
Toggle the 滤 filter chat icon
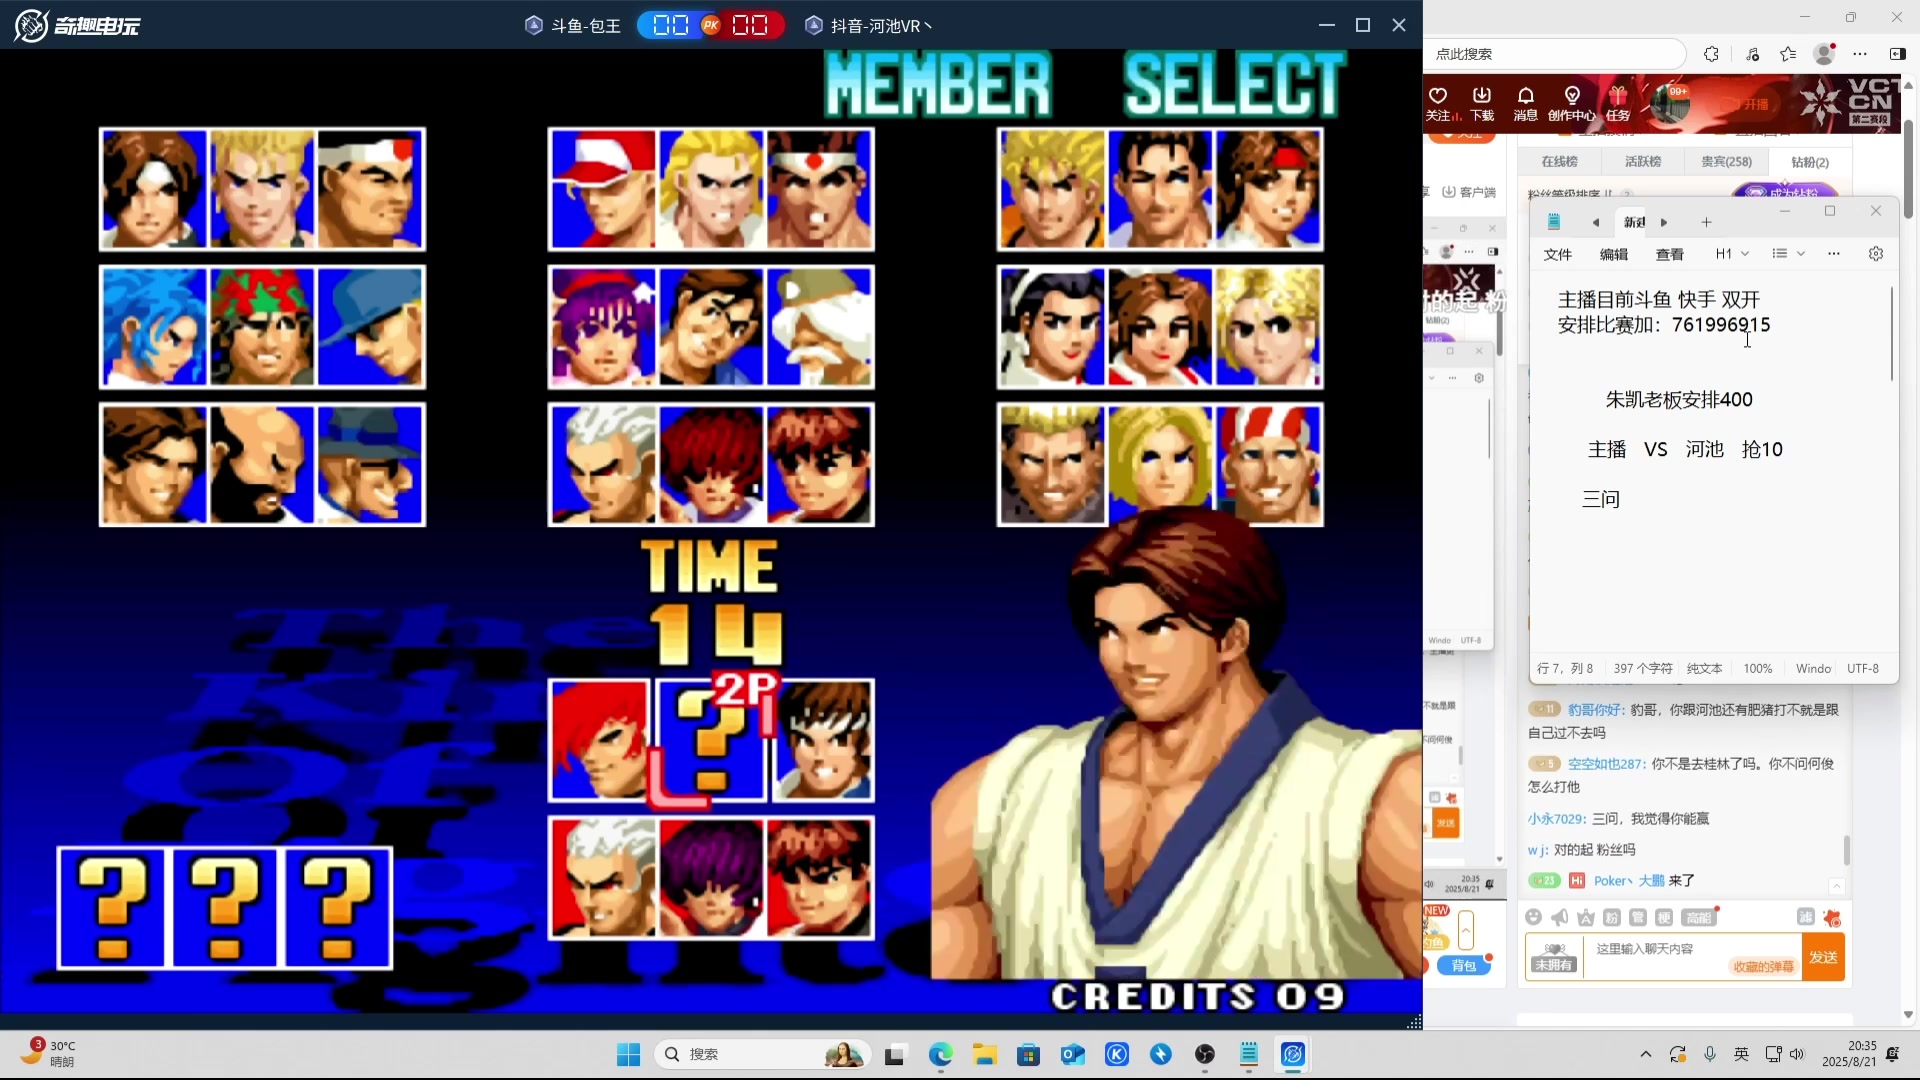[x=1805, y=917]
